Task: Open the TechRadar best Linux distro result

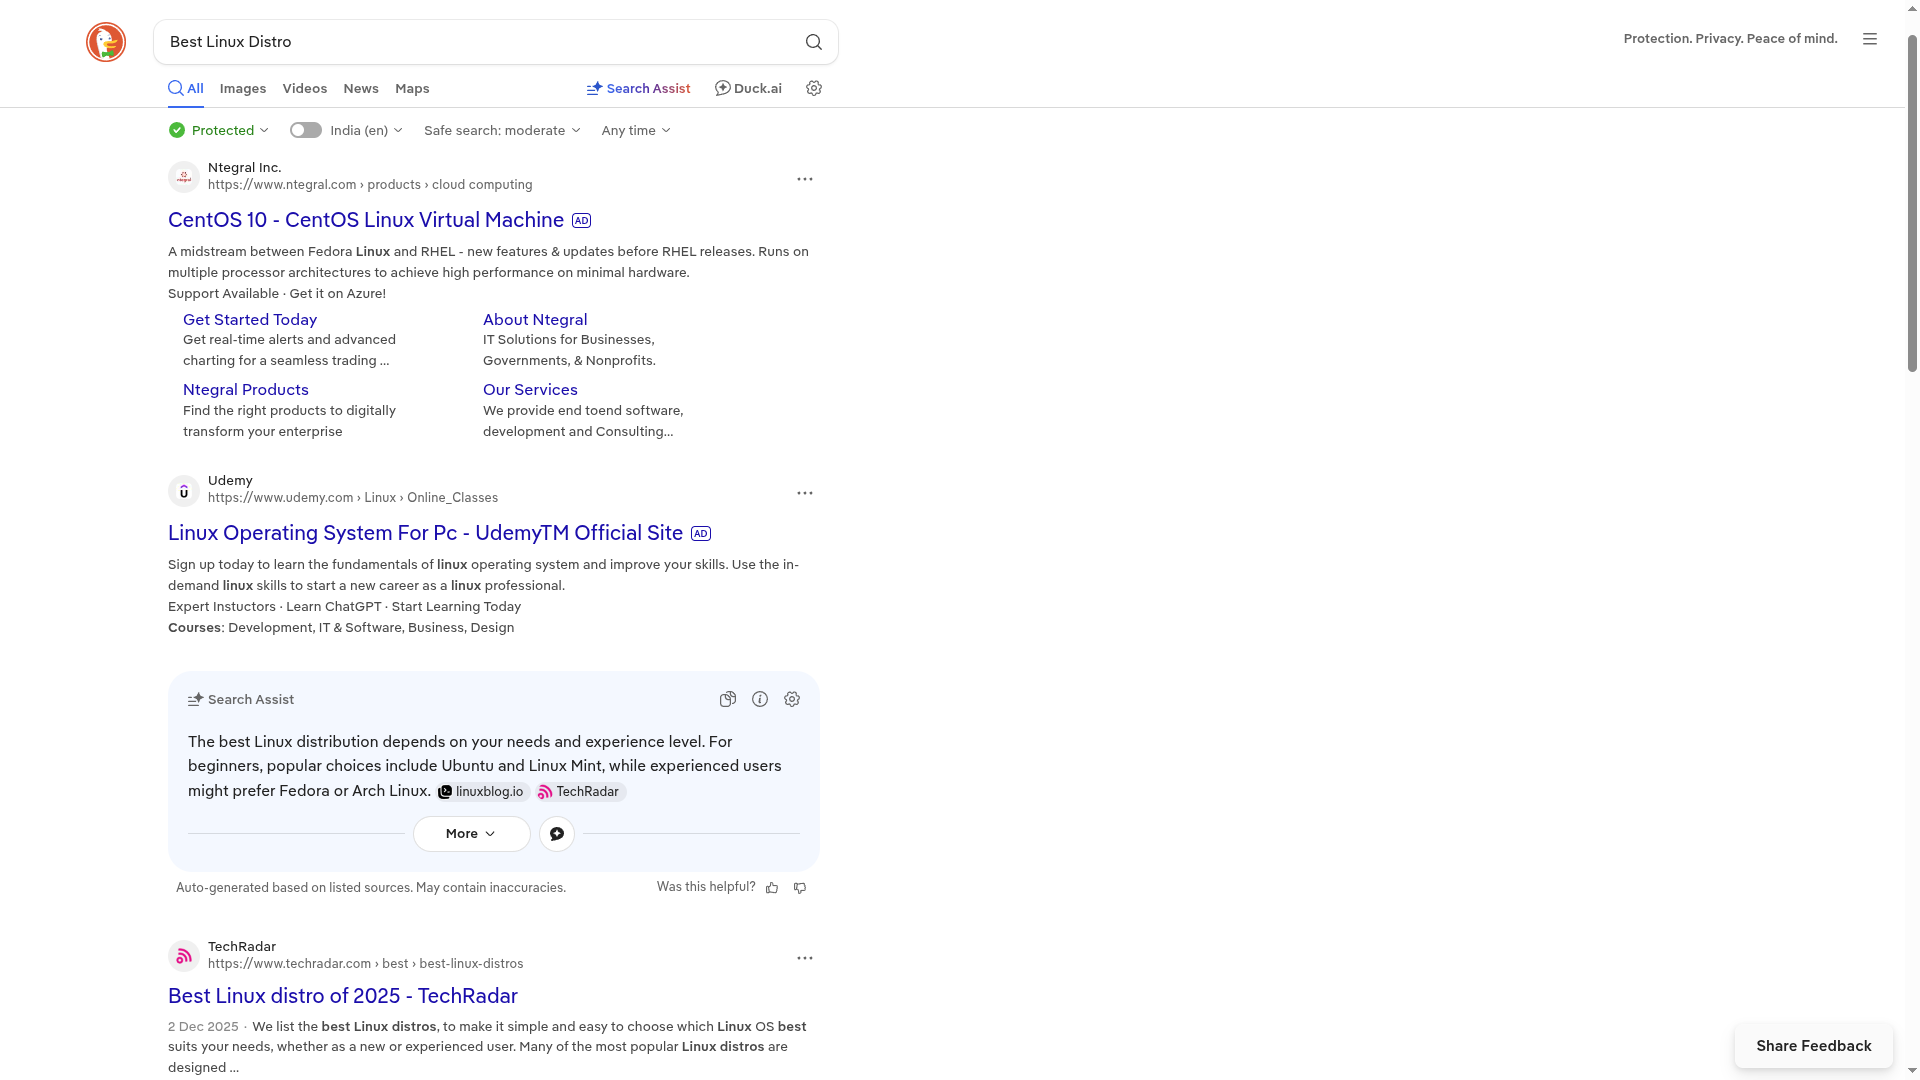Action: 342,996
